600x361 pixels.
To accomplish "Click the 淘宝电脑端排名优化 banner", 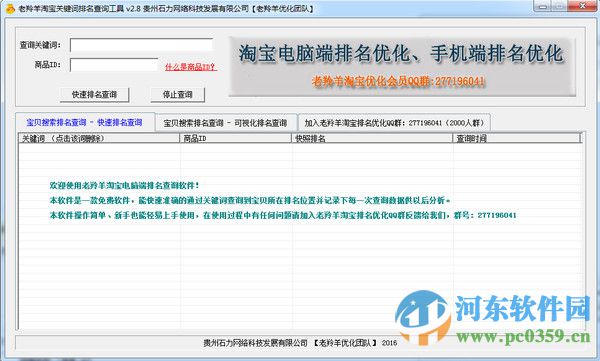I will (x=402, y=66).
